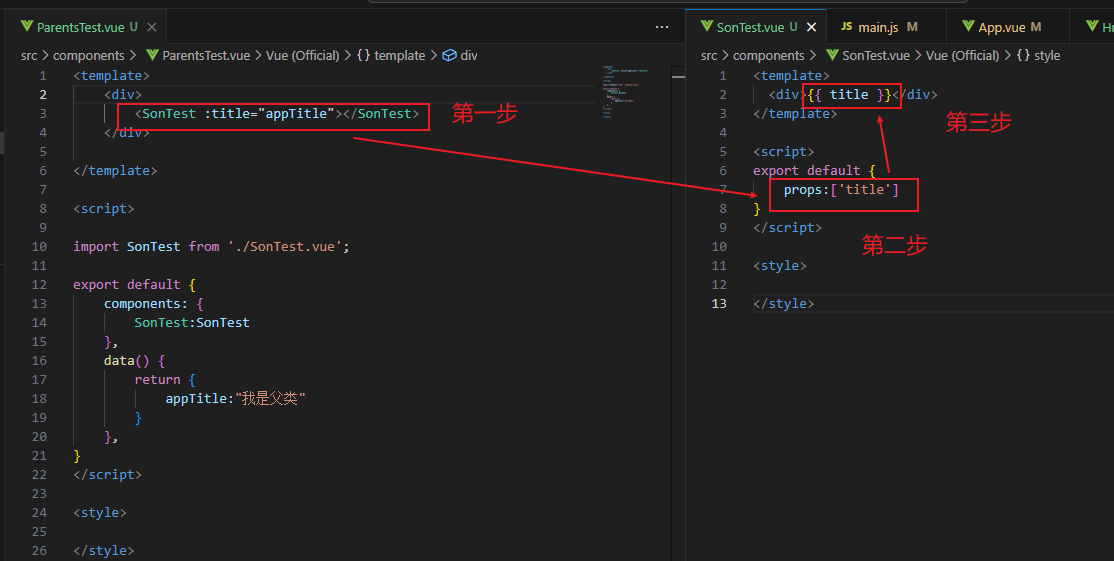
Task: Click '{{ title }}' expression in SonTest.vue
Action: [x=849, y=94]
